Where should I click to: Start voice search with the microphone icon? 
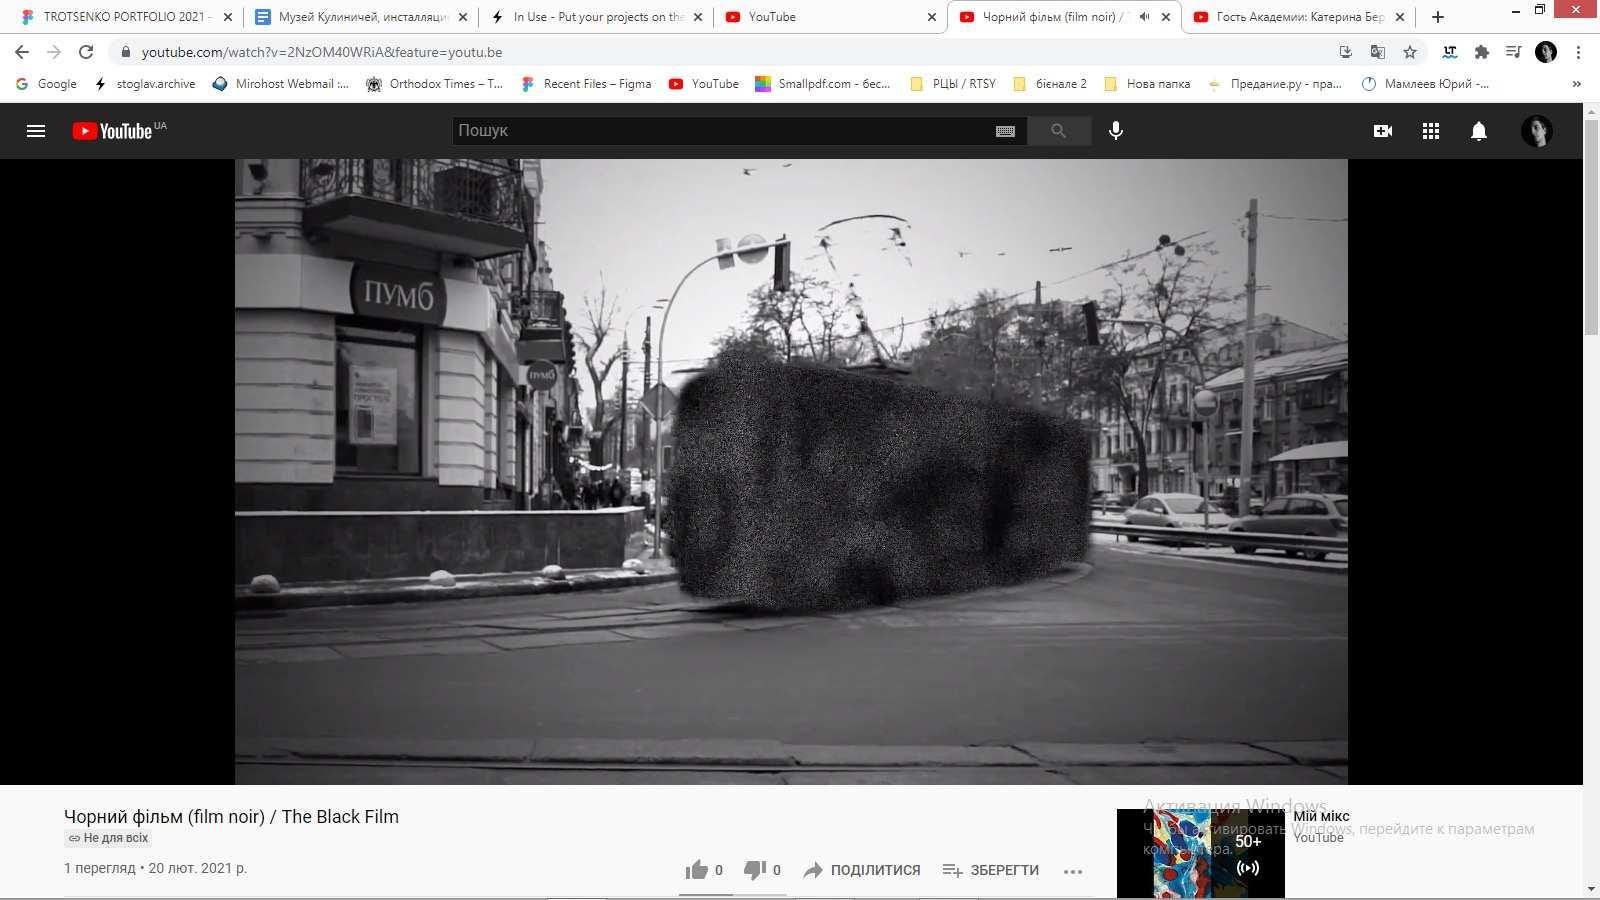[1116, 131]
